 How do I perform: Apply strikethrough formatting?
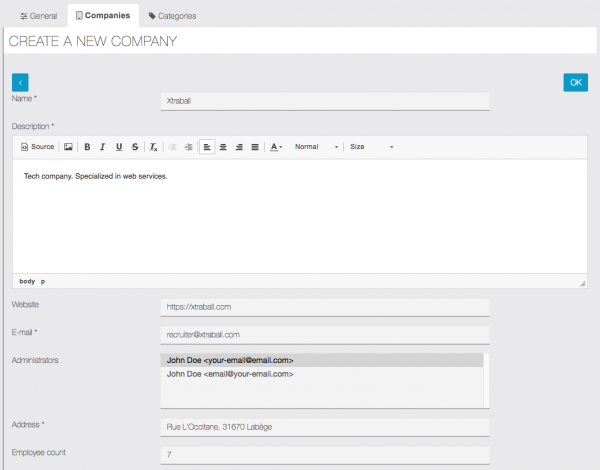click(x=135, y=147)
